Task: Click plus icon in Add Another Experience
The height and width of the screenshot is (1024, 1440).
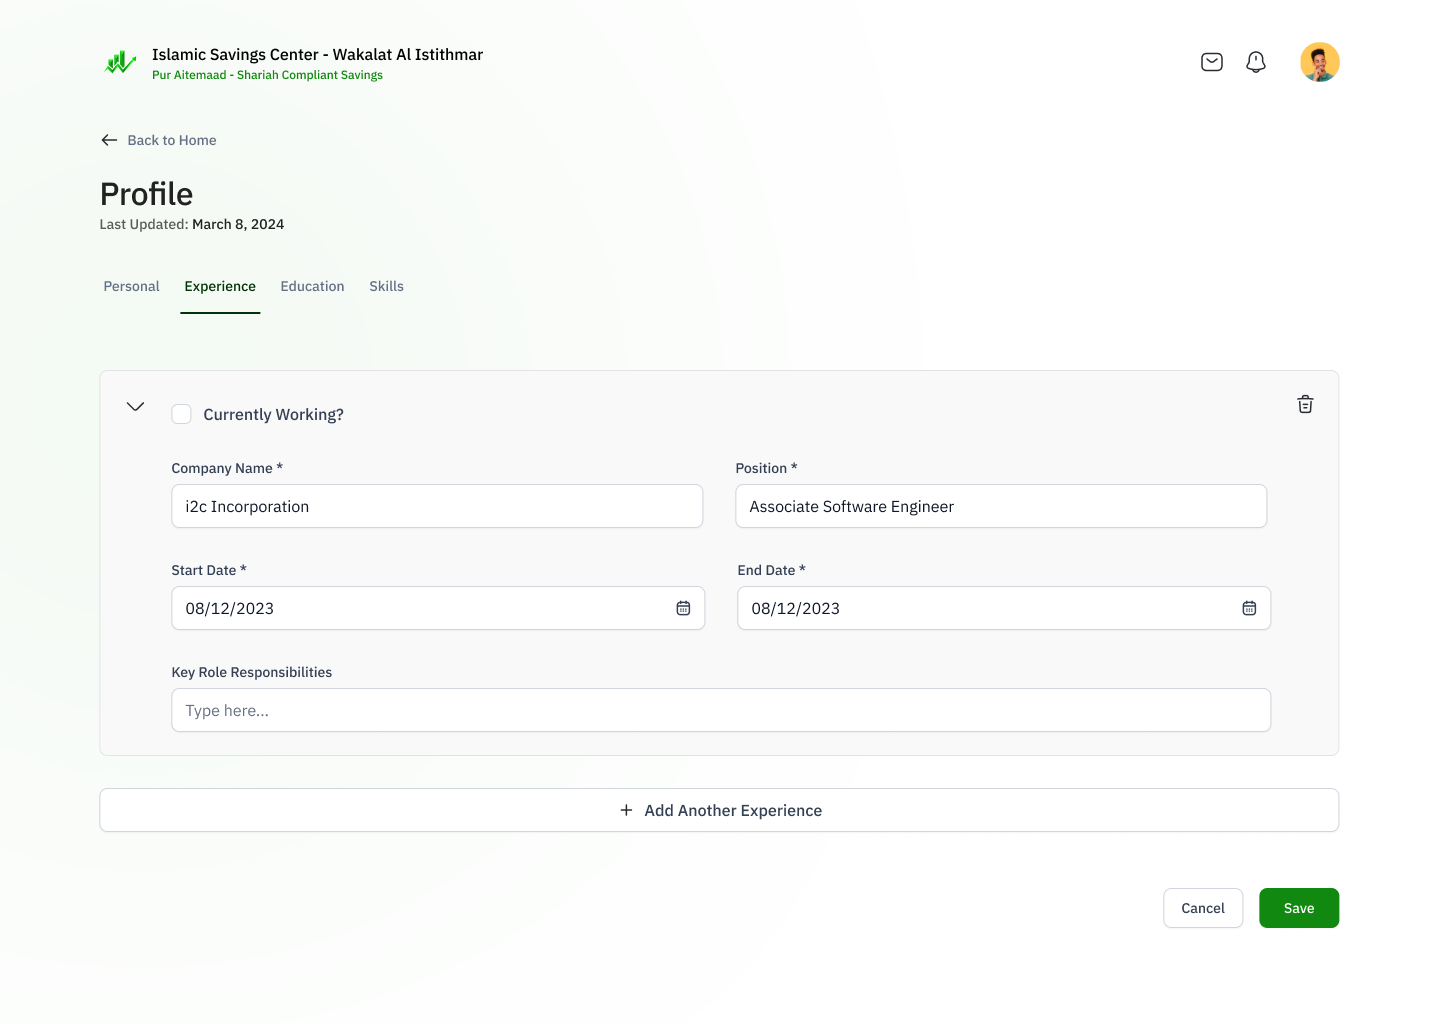Action: (x=626, y=810)
